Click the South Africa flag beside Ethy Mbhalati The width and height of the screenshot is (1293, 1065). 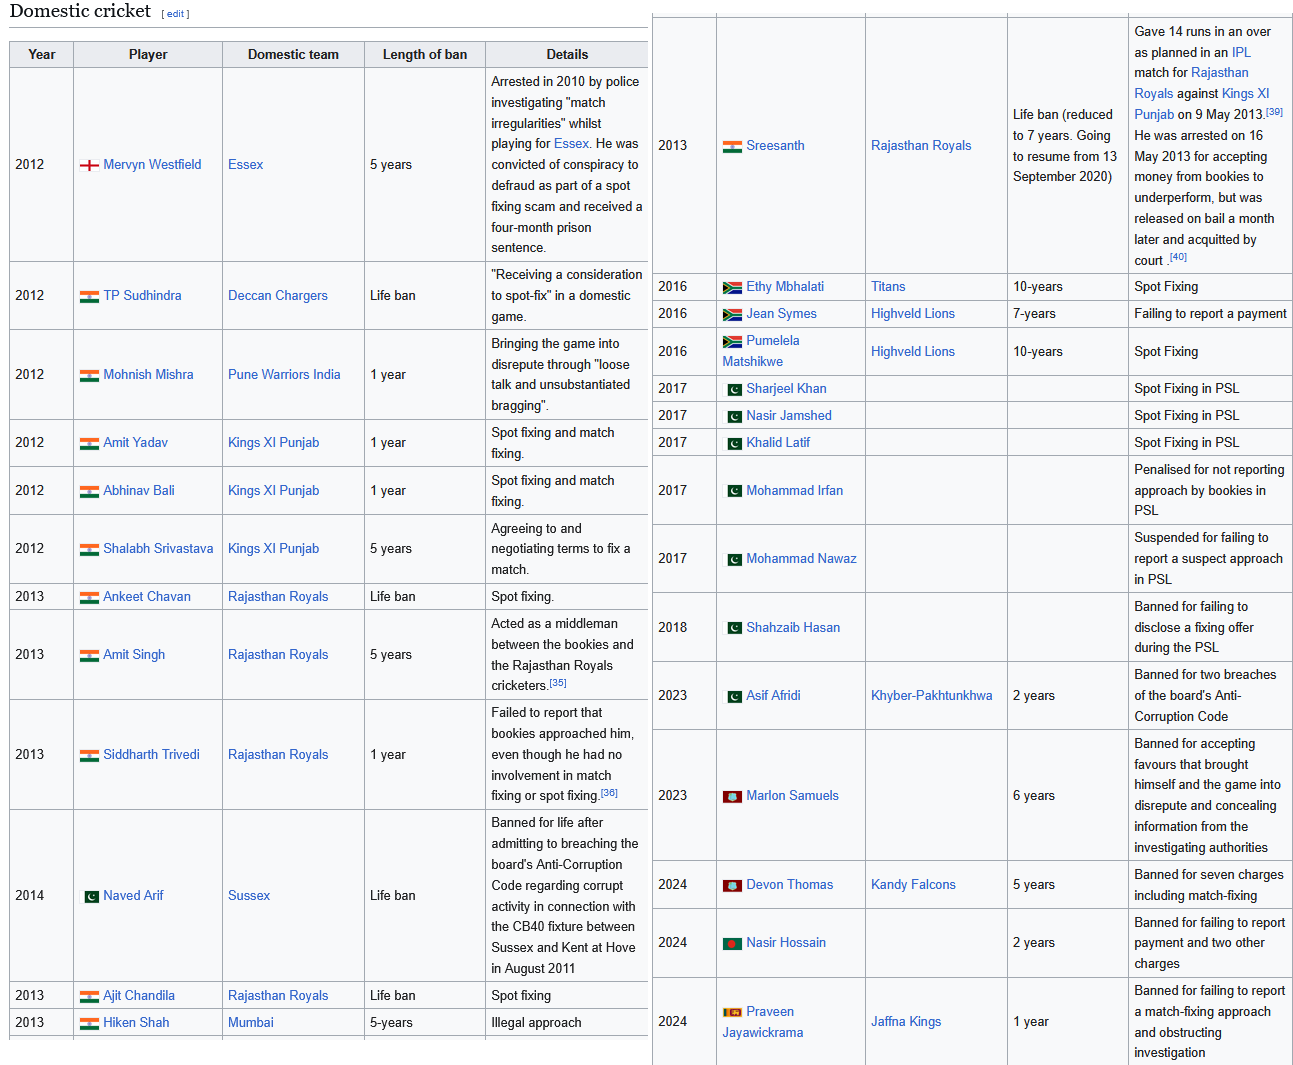732,287
